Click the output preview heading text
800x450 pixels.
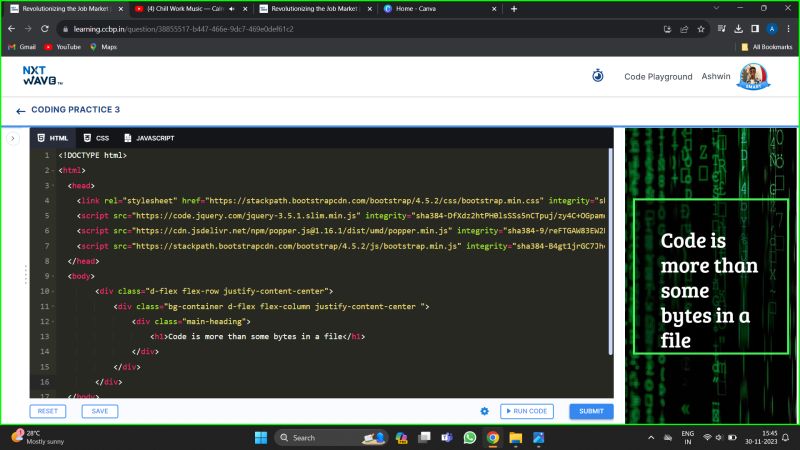click(709, 290)
